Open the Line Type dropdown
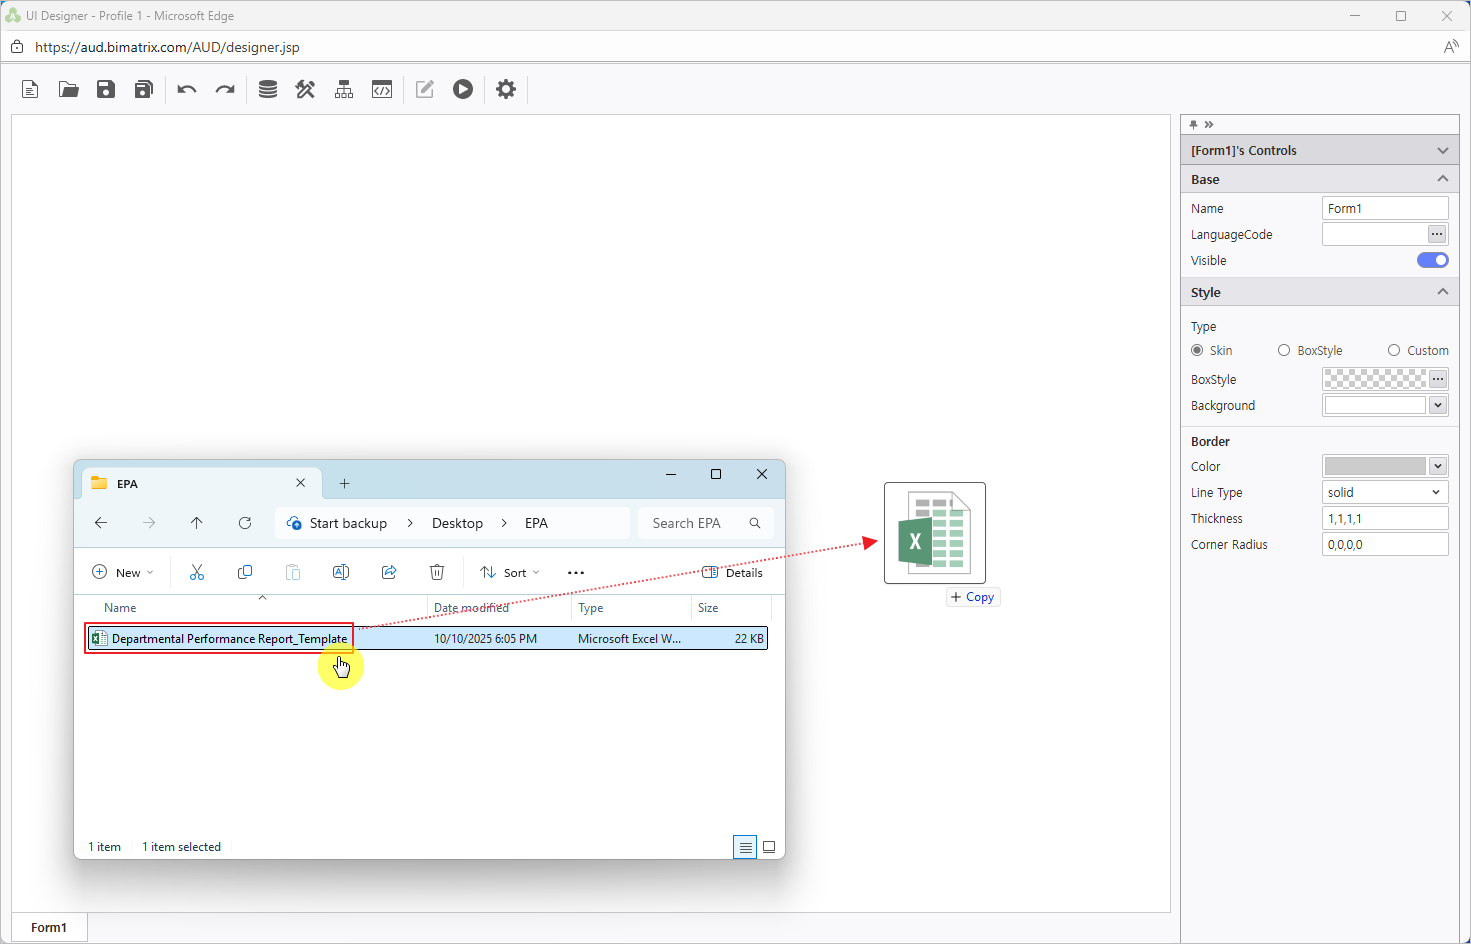This screenshot has height=944, width=1471. 1438,492
